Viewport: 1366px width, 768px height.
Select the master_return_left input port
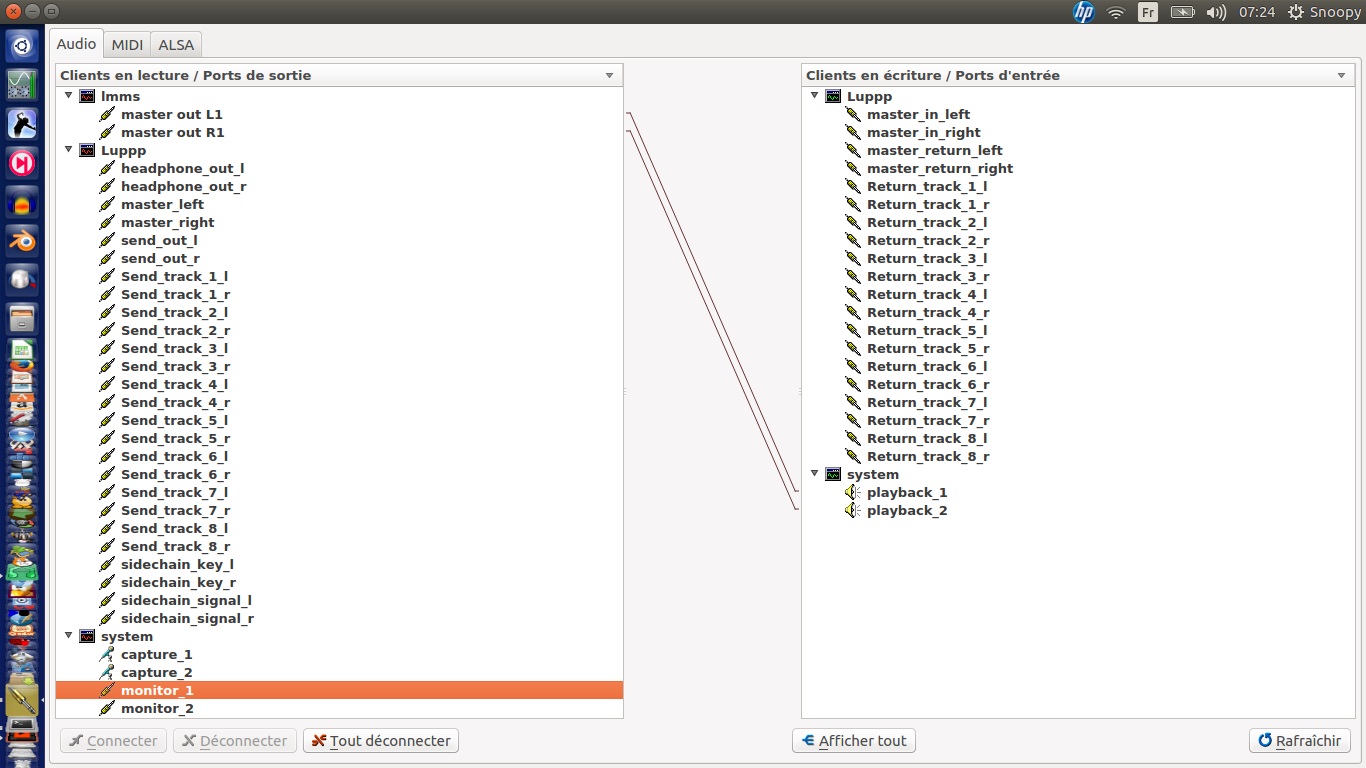[x=935, y=150]
